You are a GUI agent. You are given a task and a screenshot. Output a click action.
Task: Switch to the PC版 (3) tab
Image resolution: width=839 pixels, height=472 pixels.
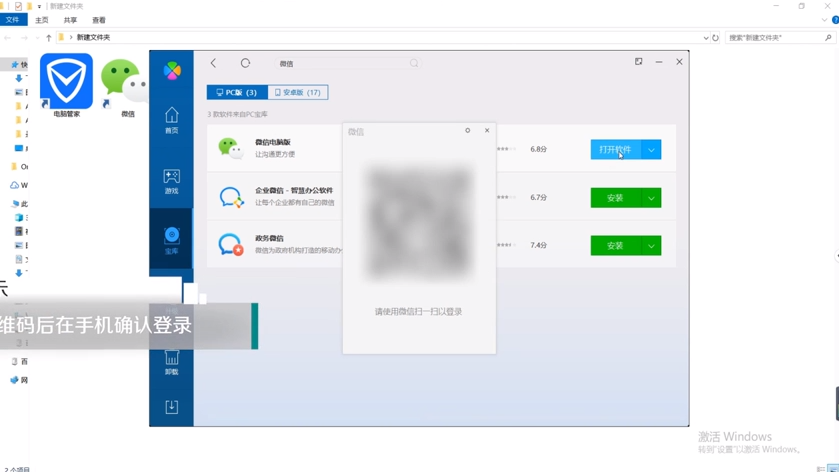(237, 92)
